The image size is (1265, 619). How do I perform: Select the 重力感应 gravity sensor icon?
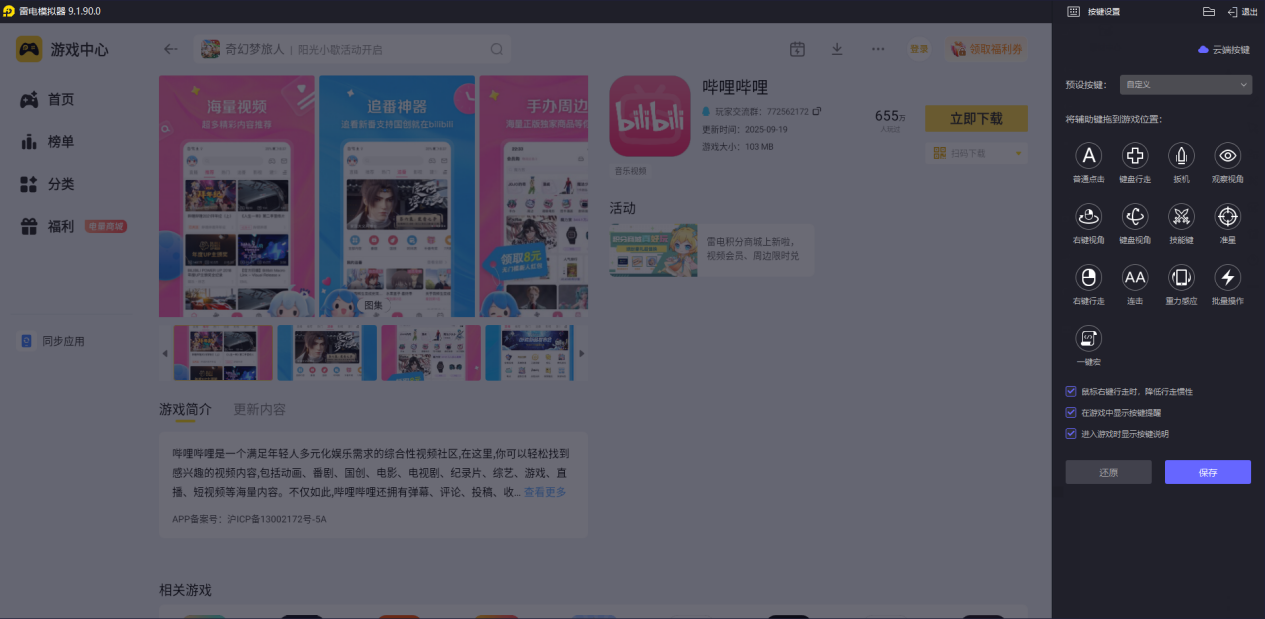(x=1181, y=279)
